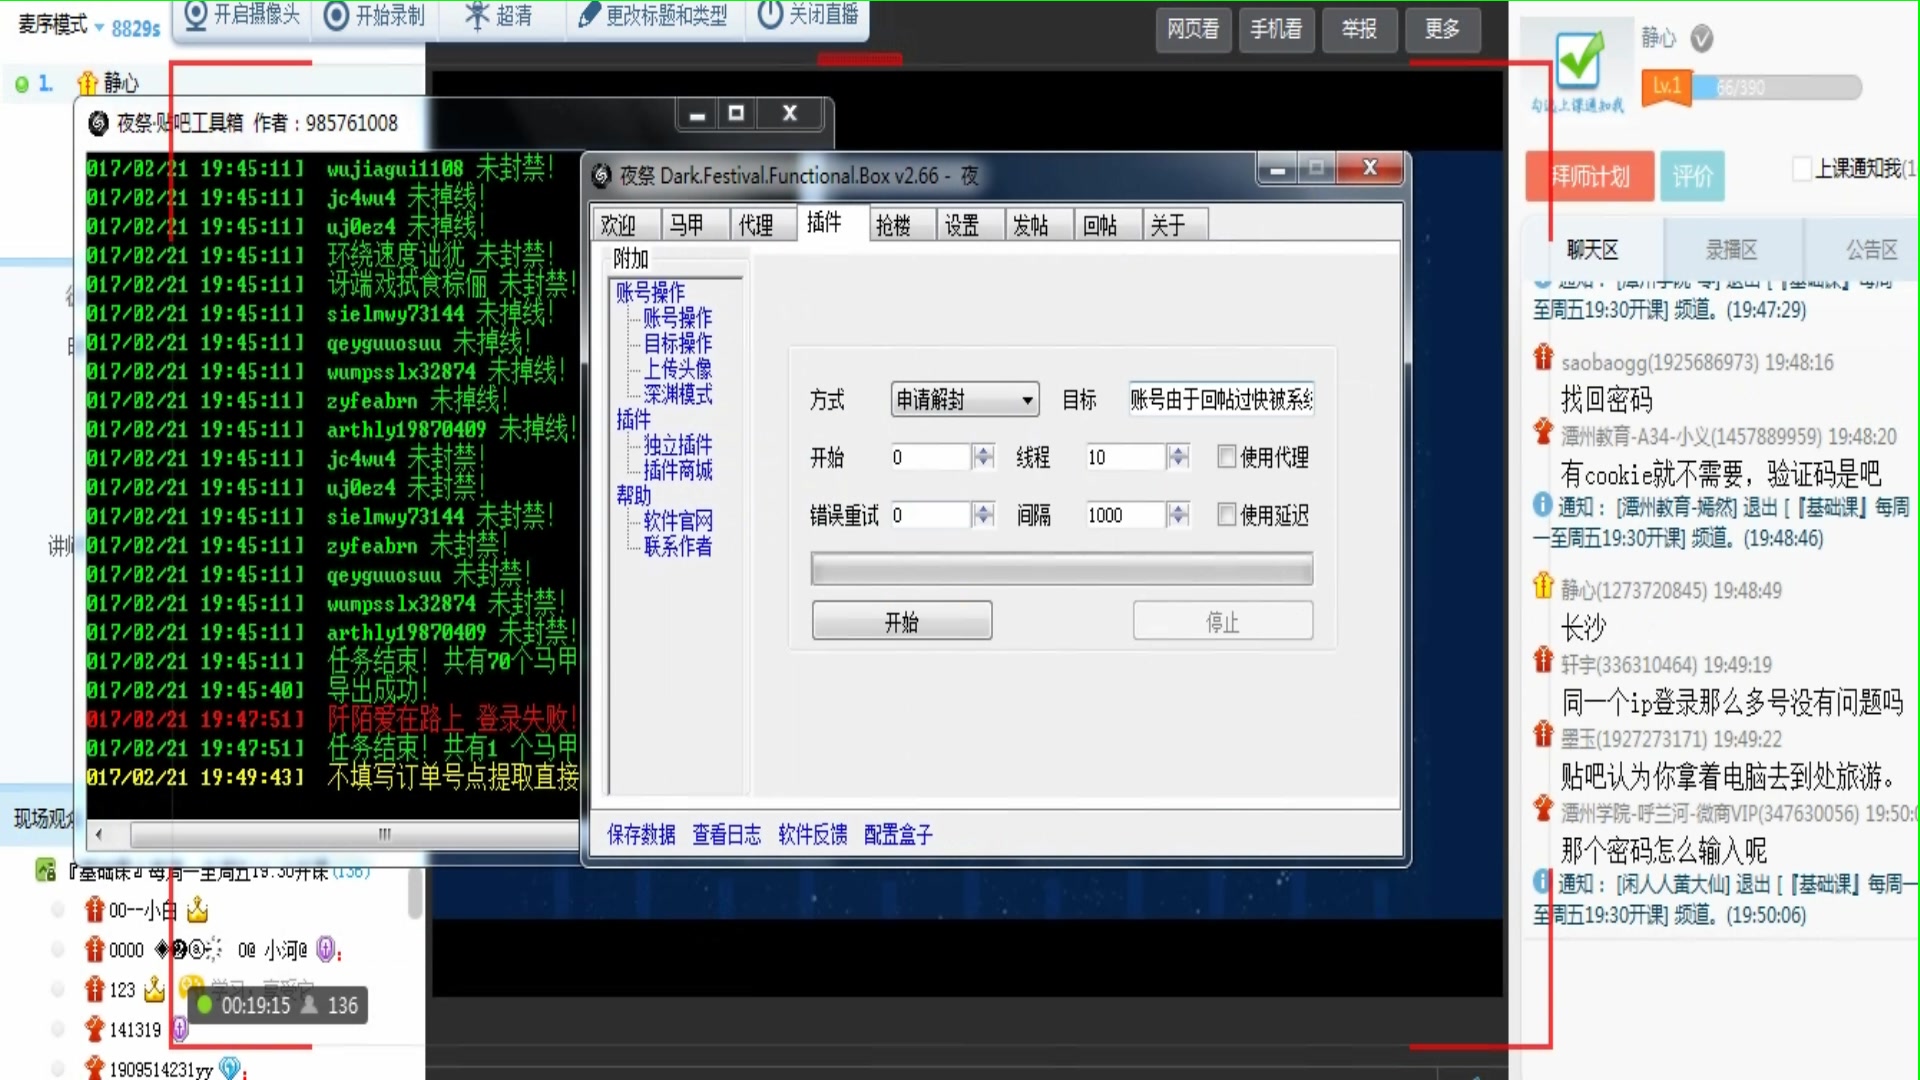1920x1080 pixels.
Task: Open the 设置 tab
Action: click(x=970, y=225)
